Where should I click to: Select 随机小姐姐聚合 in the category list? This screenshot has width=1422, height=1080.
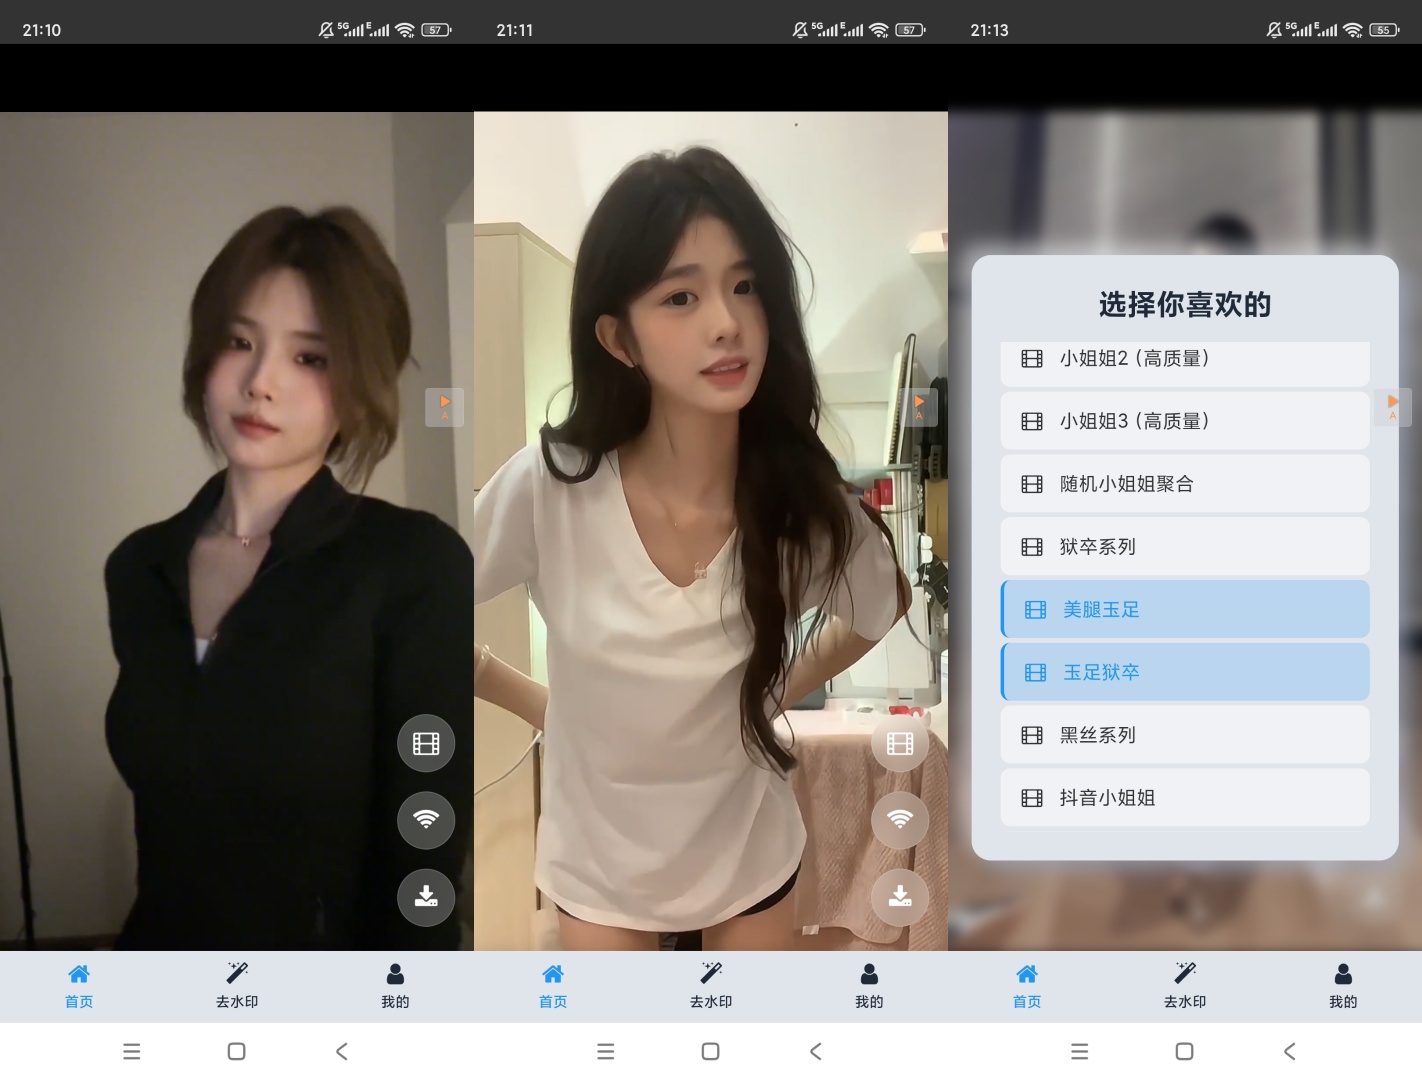point(1185,484)
